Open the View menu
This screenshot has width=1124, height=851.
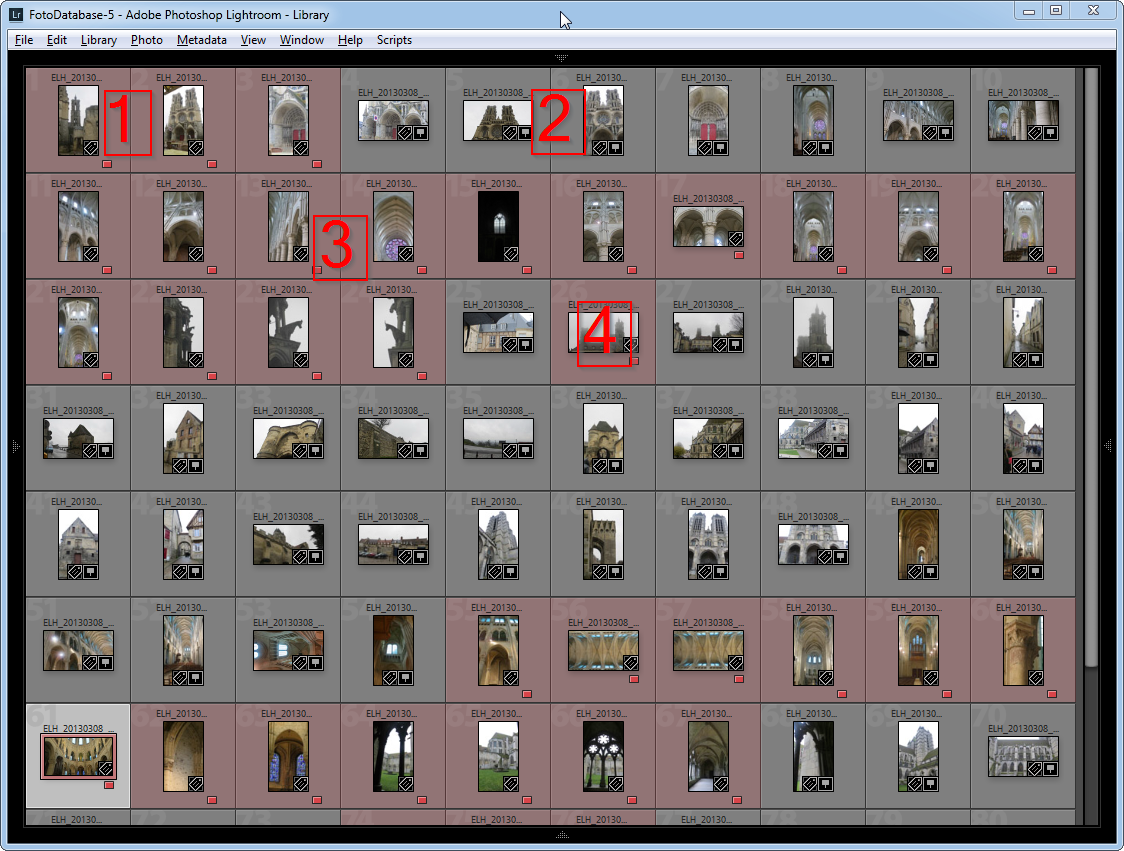pos(253,40)
